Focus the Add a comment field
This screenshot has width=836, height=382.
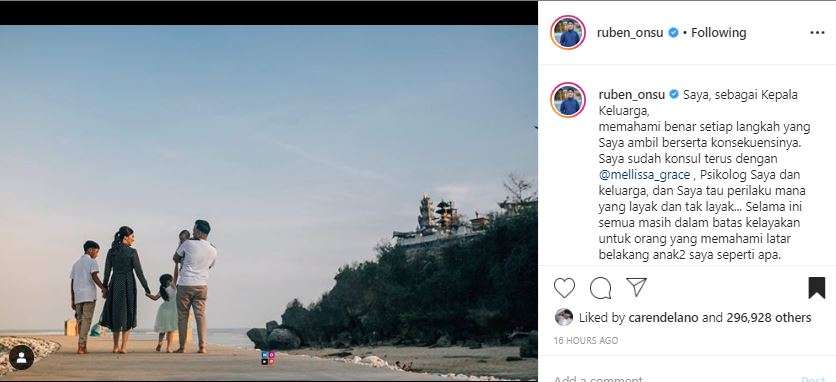click(x=666, y=378)
